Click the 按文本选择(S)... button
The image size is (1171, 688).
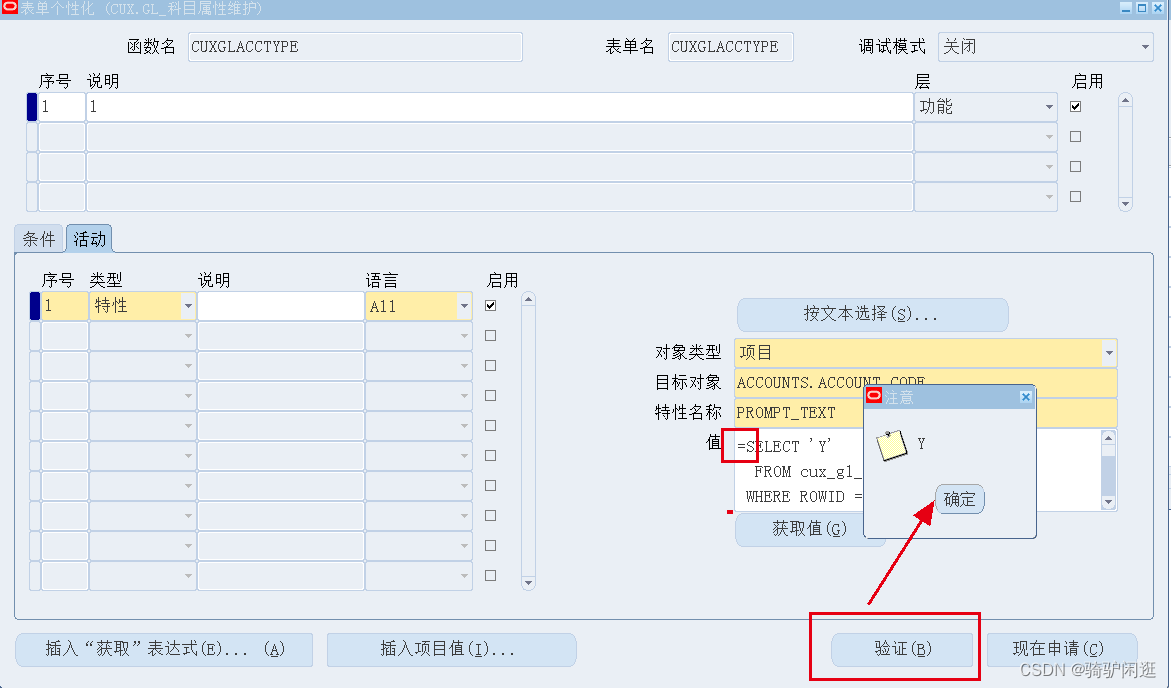click(x=872, y=314)
